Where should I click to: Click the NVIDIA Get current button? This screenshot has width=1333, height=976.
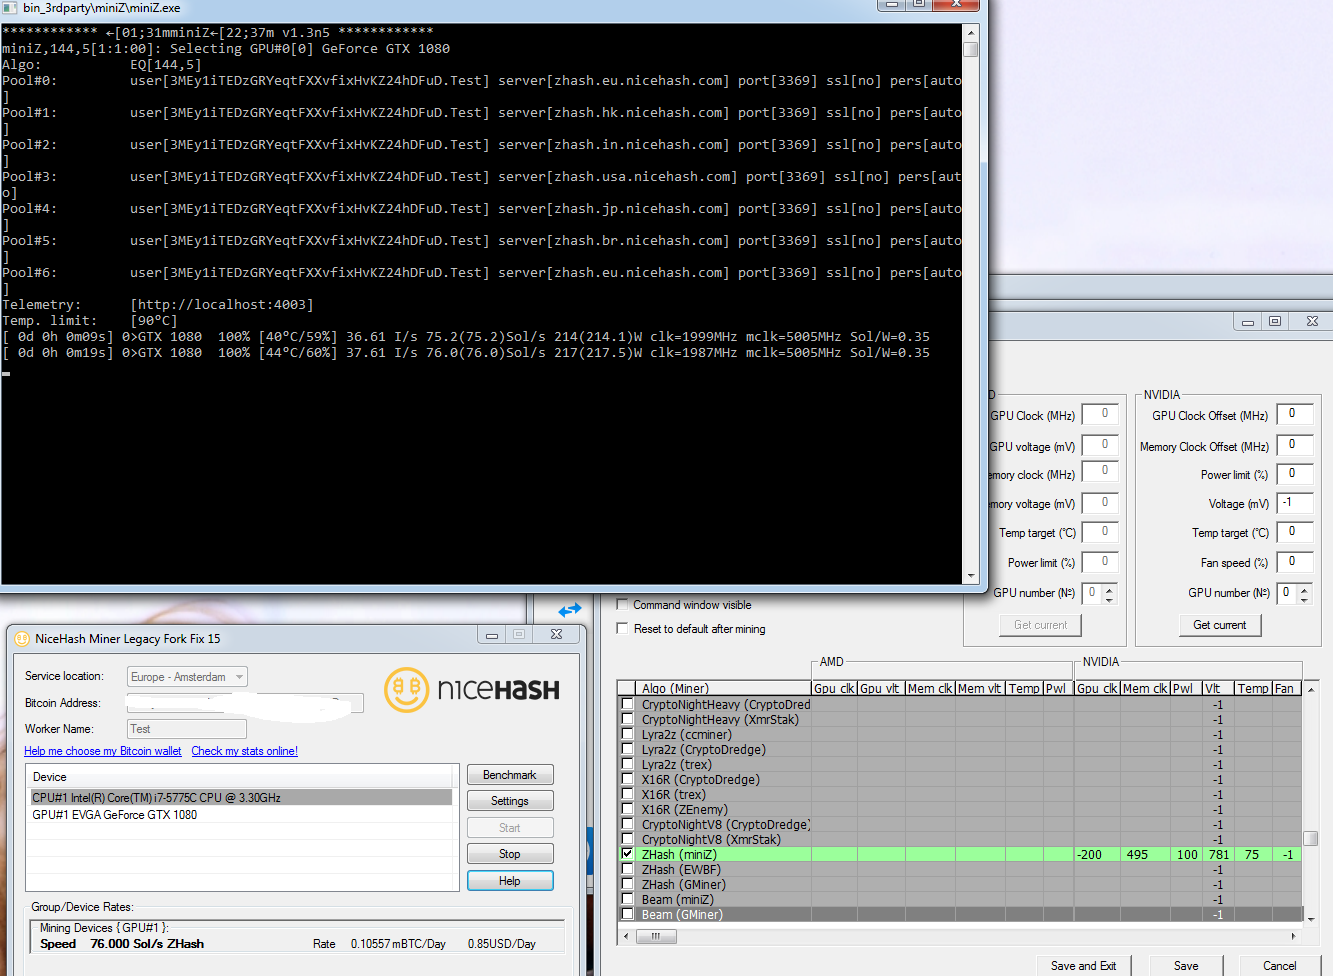click(x=1220, y=625)
